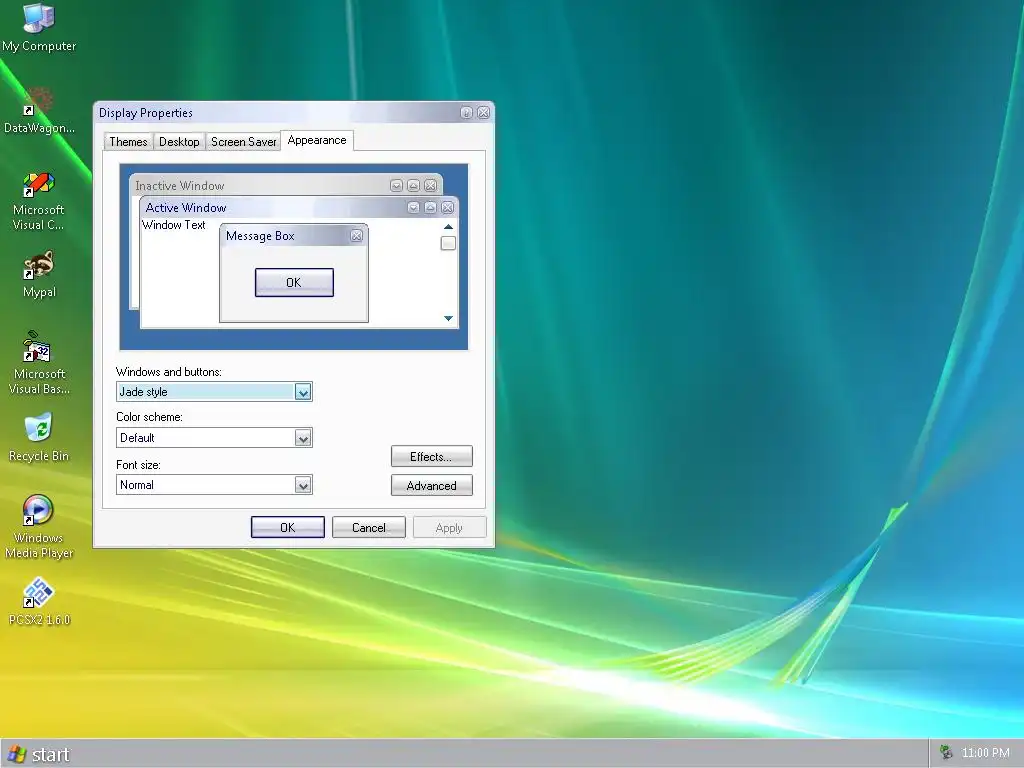The image size is (1024, 768).
Task: Click the Inactive Window preview title
Action: point(180,185)
